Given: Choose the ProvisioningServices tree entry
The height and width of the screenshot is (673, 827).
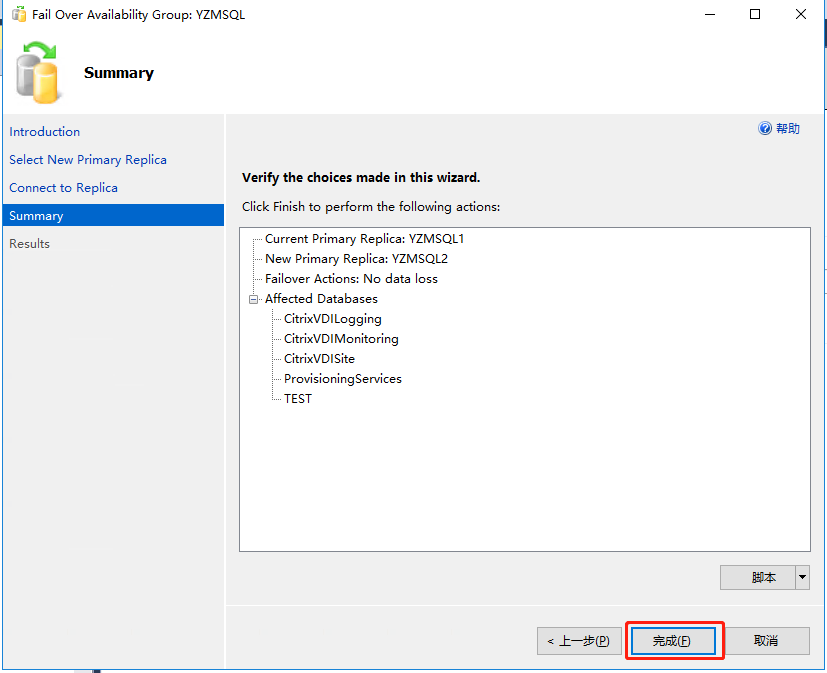Looking at the screenshot, I should tap(342, 379).
